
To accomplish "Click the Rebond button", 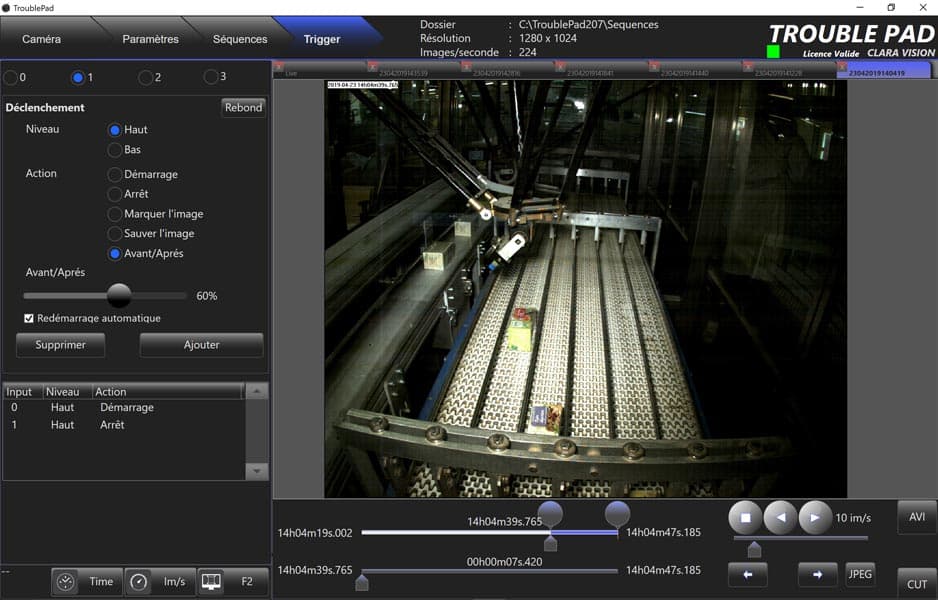I will tap(243, 108).
